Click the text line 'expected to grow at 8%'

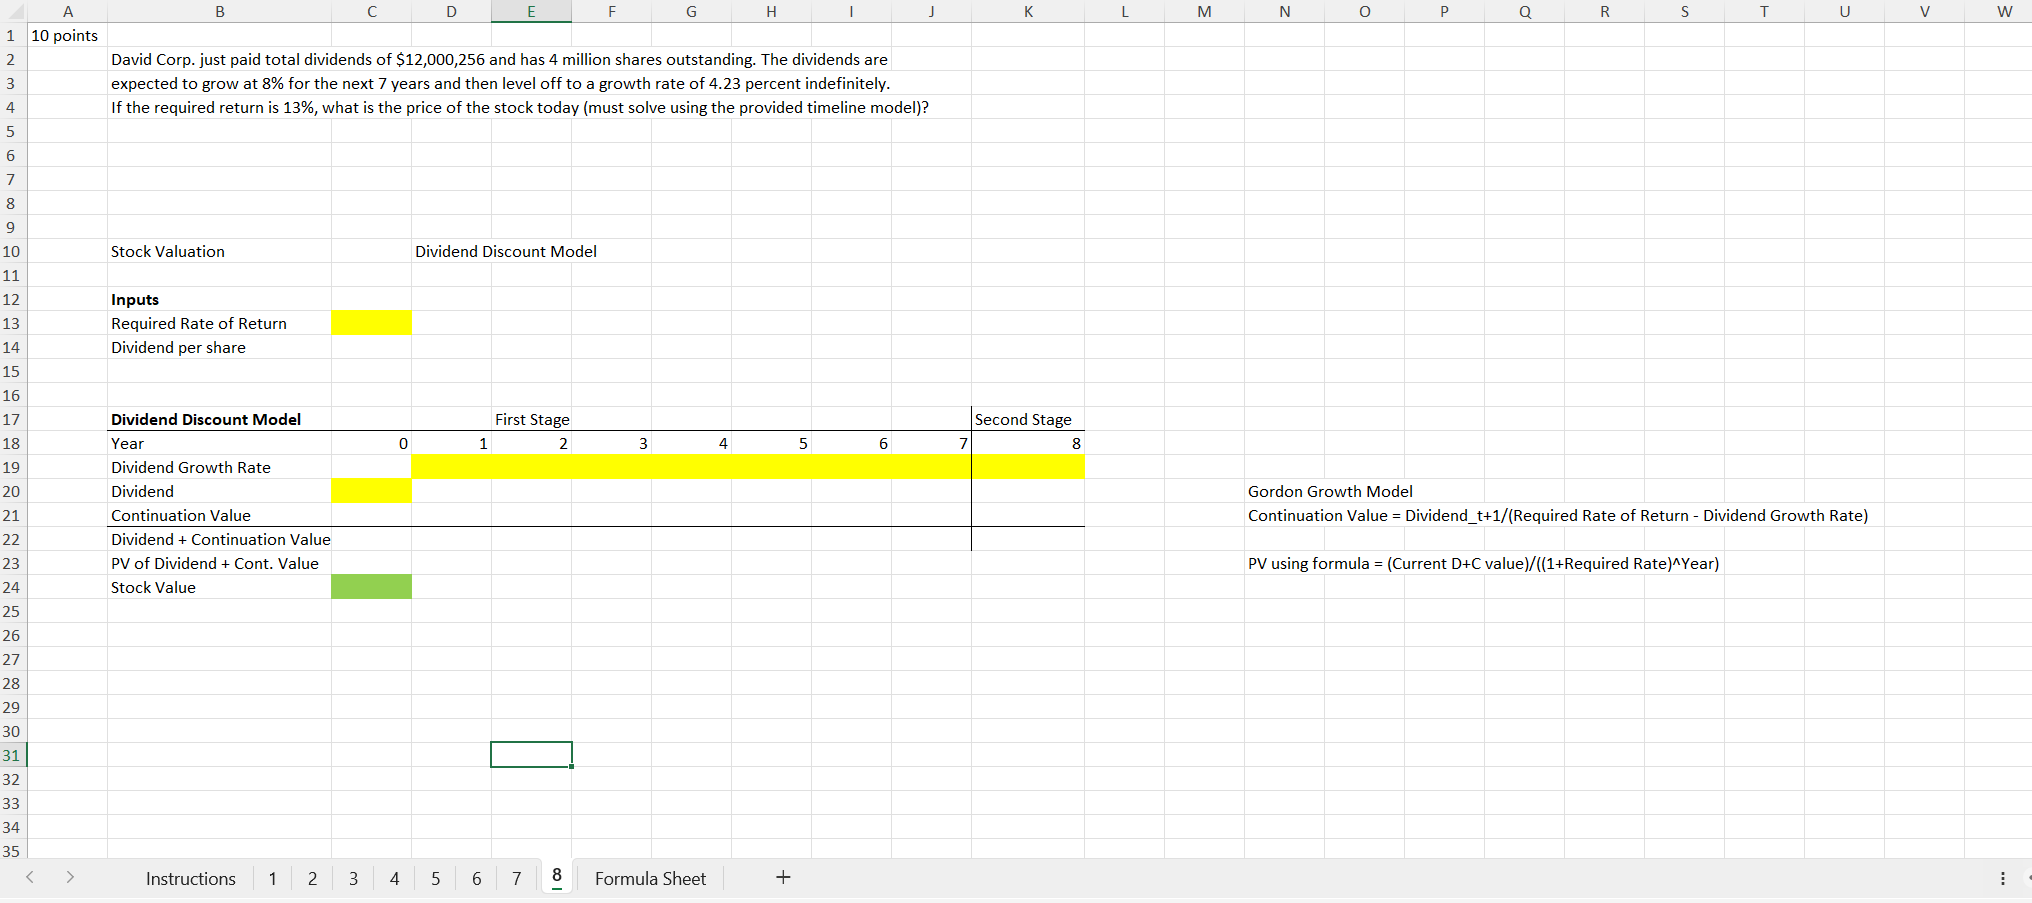[500, 83]
